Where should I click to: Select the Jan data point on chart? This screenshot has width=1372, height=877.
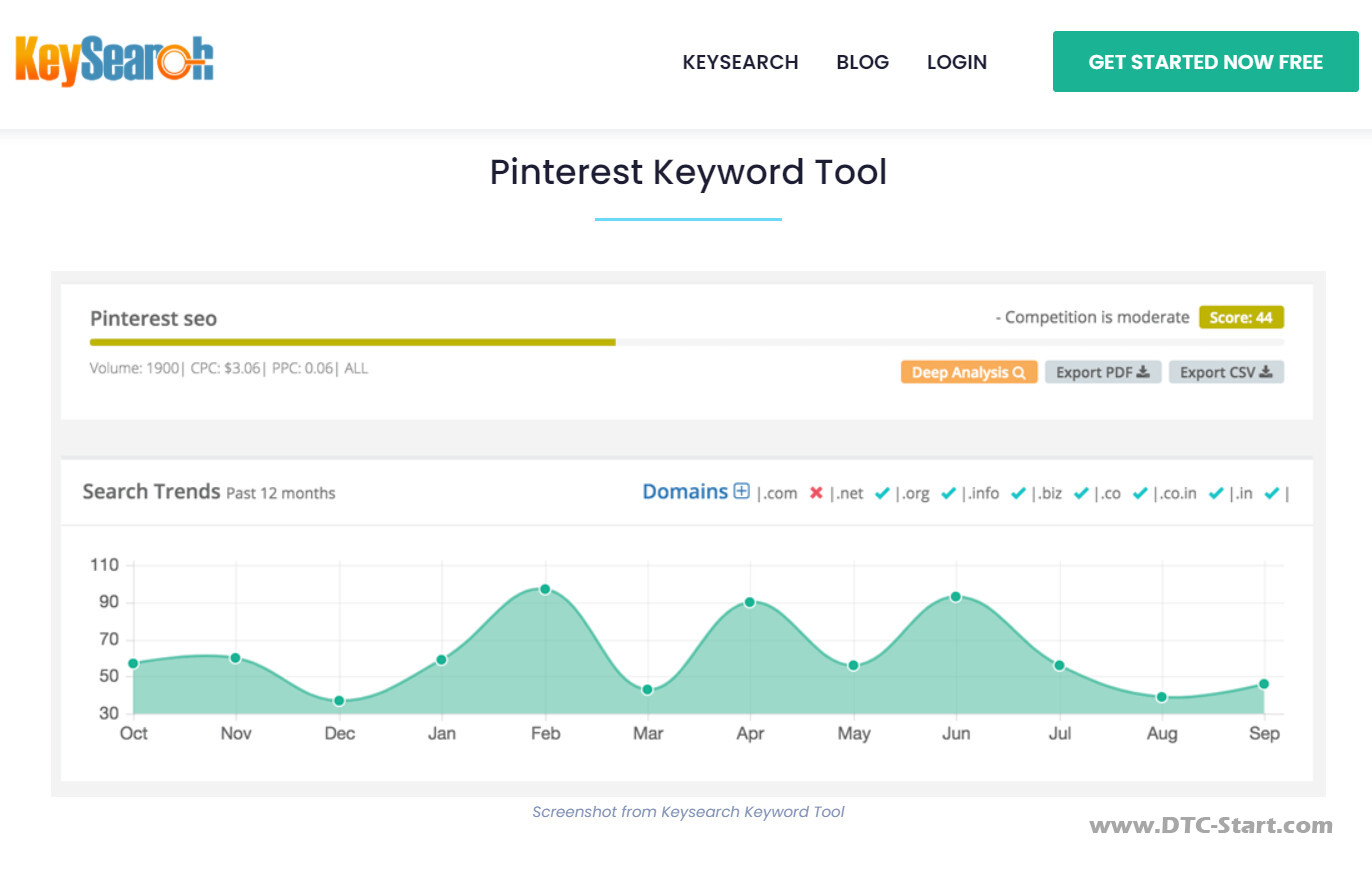441,659
